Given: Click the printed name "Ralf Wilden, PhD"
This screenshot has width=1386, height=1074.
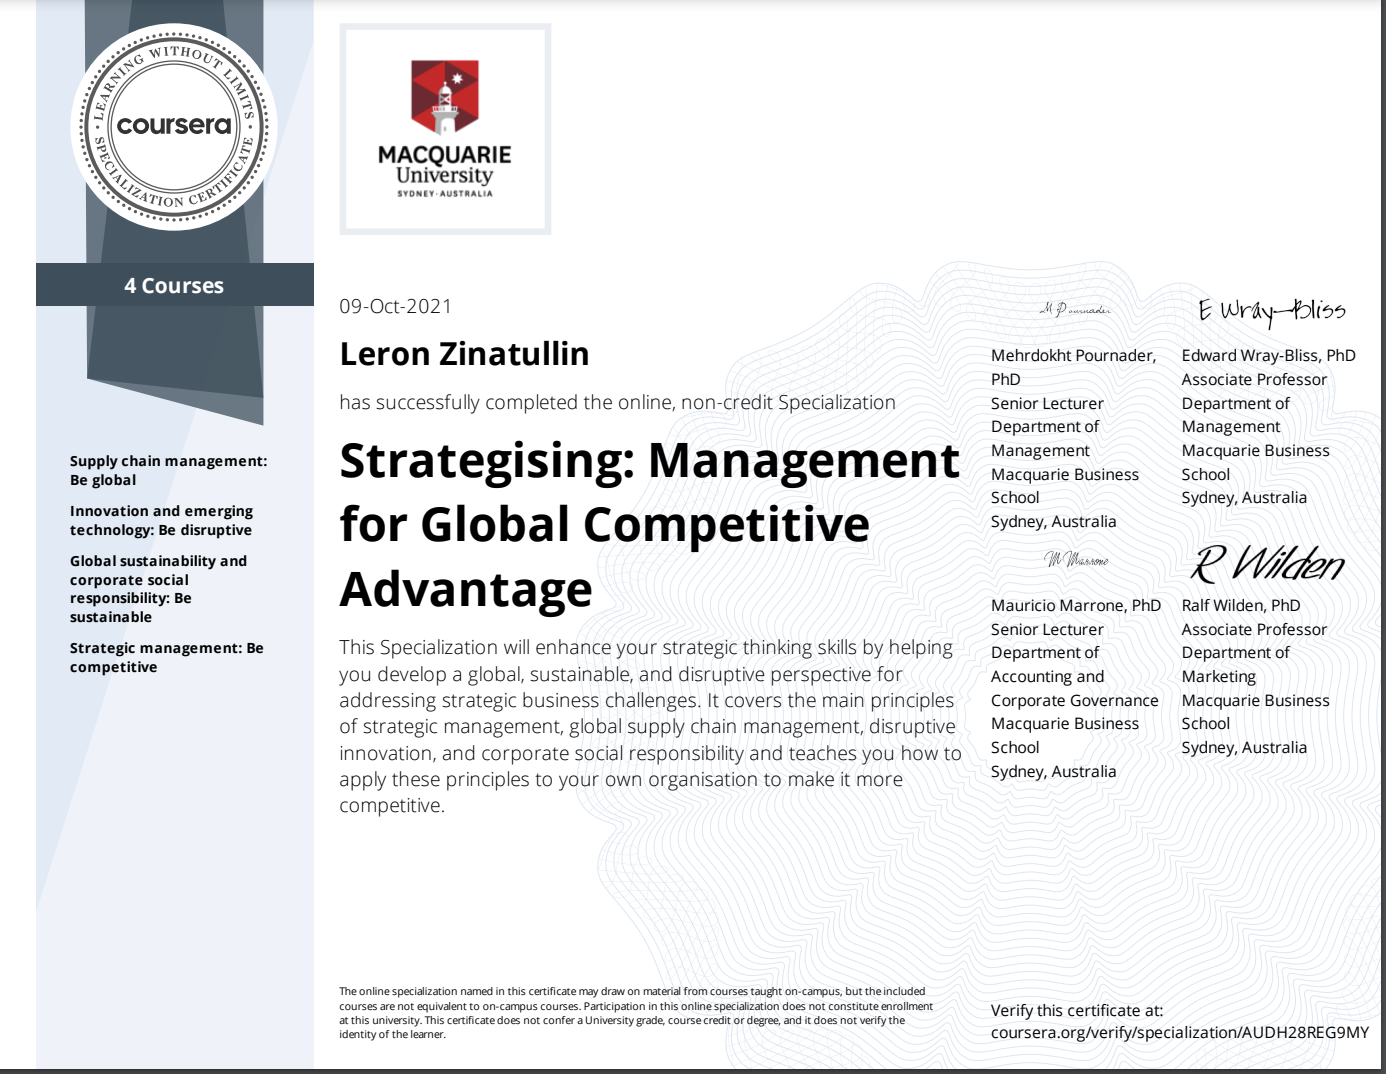Looking at the screenshot, I should (1240, 605).
